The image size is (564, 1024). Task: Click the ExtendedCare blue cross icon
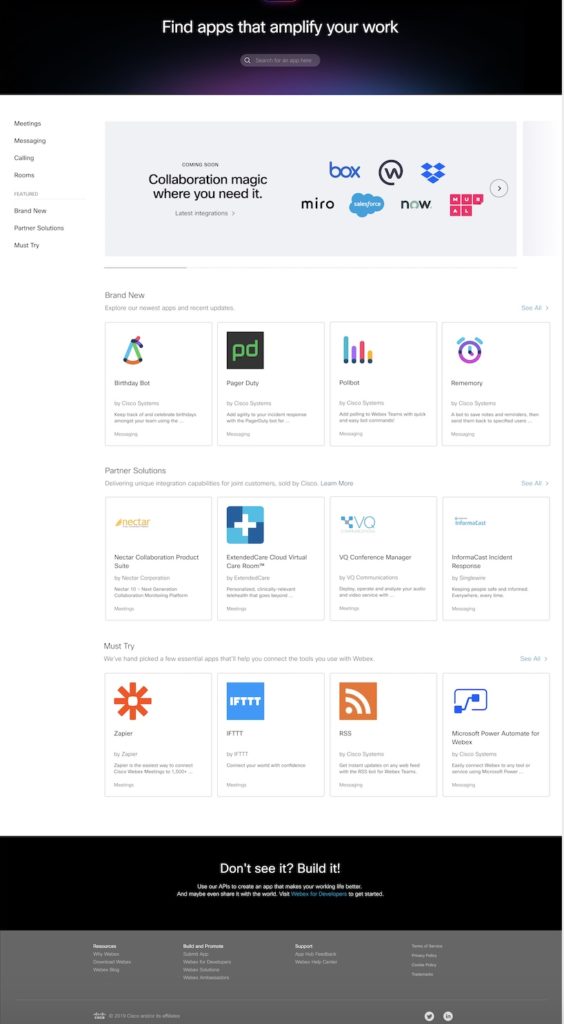click(x=245, y=524)
